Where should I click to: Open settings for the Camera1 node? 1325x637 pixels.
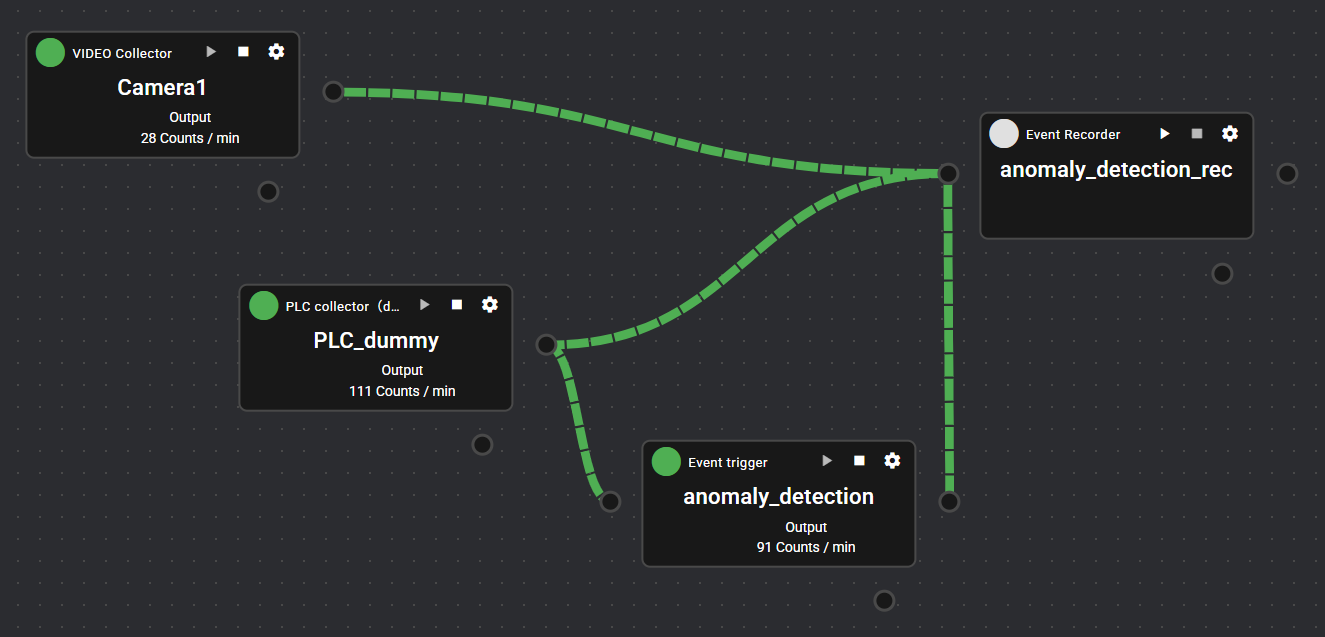pyautogui.click(x=276, y=51)
